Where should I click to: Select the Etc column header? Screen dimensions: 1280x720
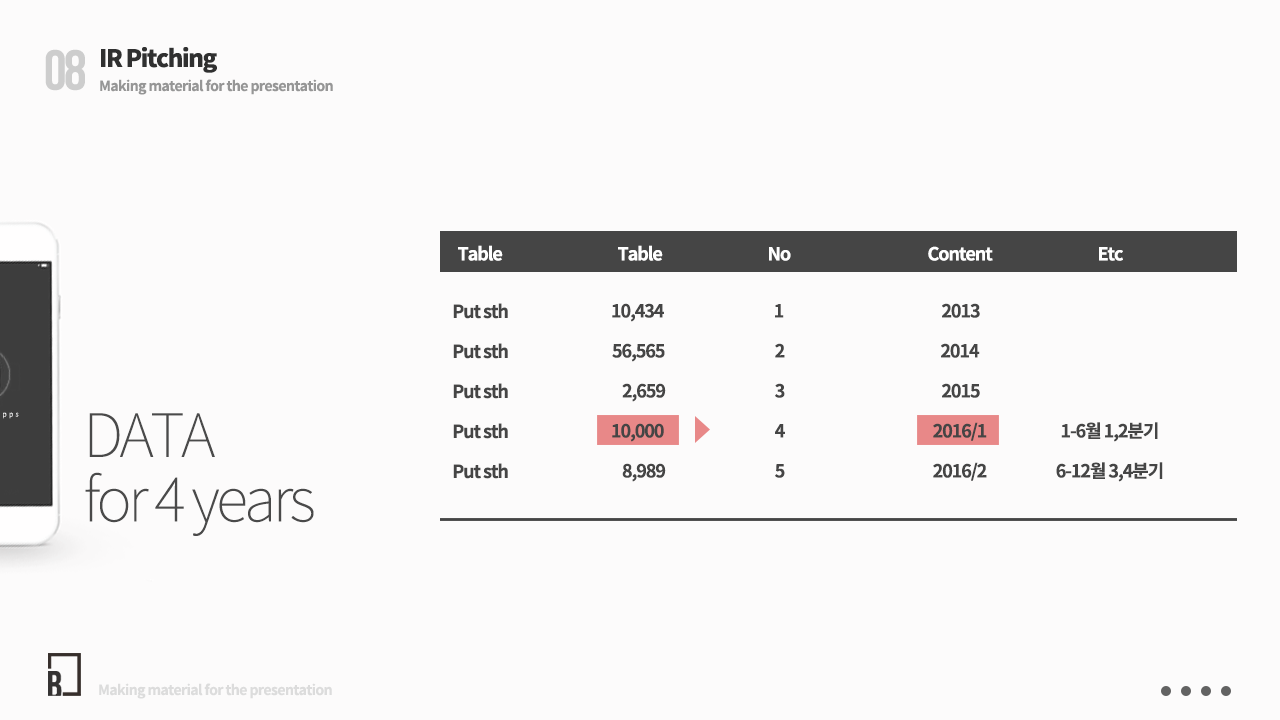1110,254
